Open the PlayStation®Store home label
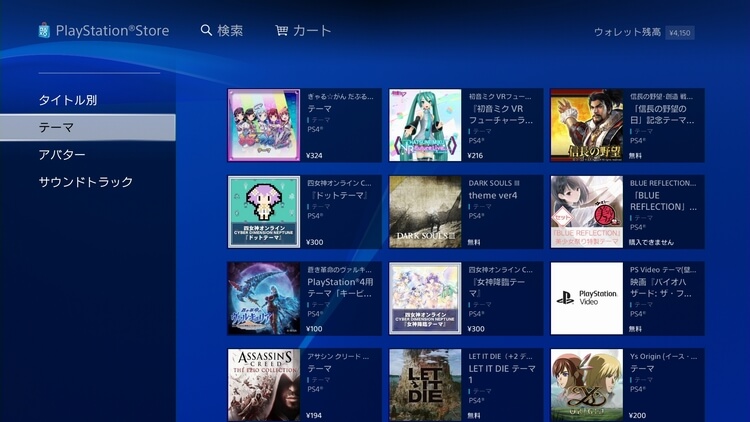750x422 pixels. 112,31
